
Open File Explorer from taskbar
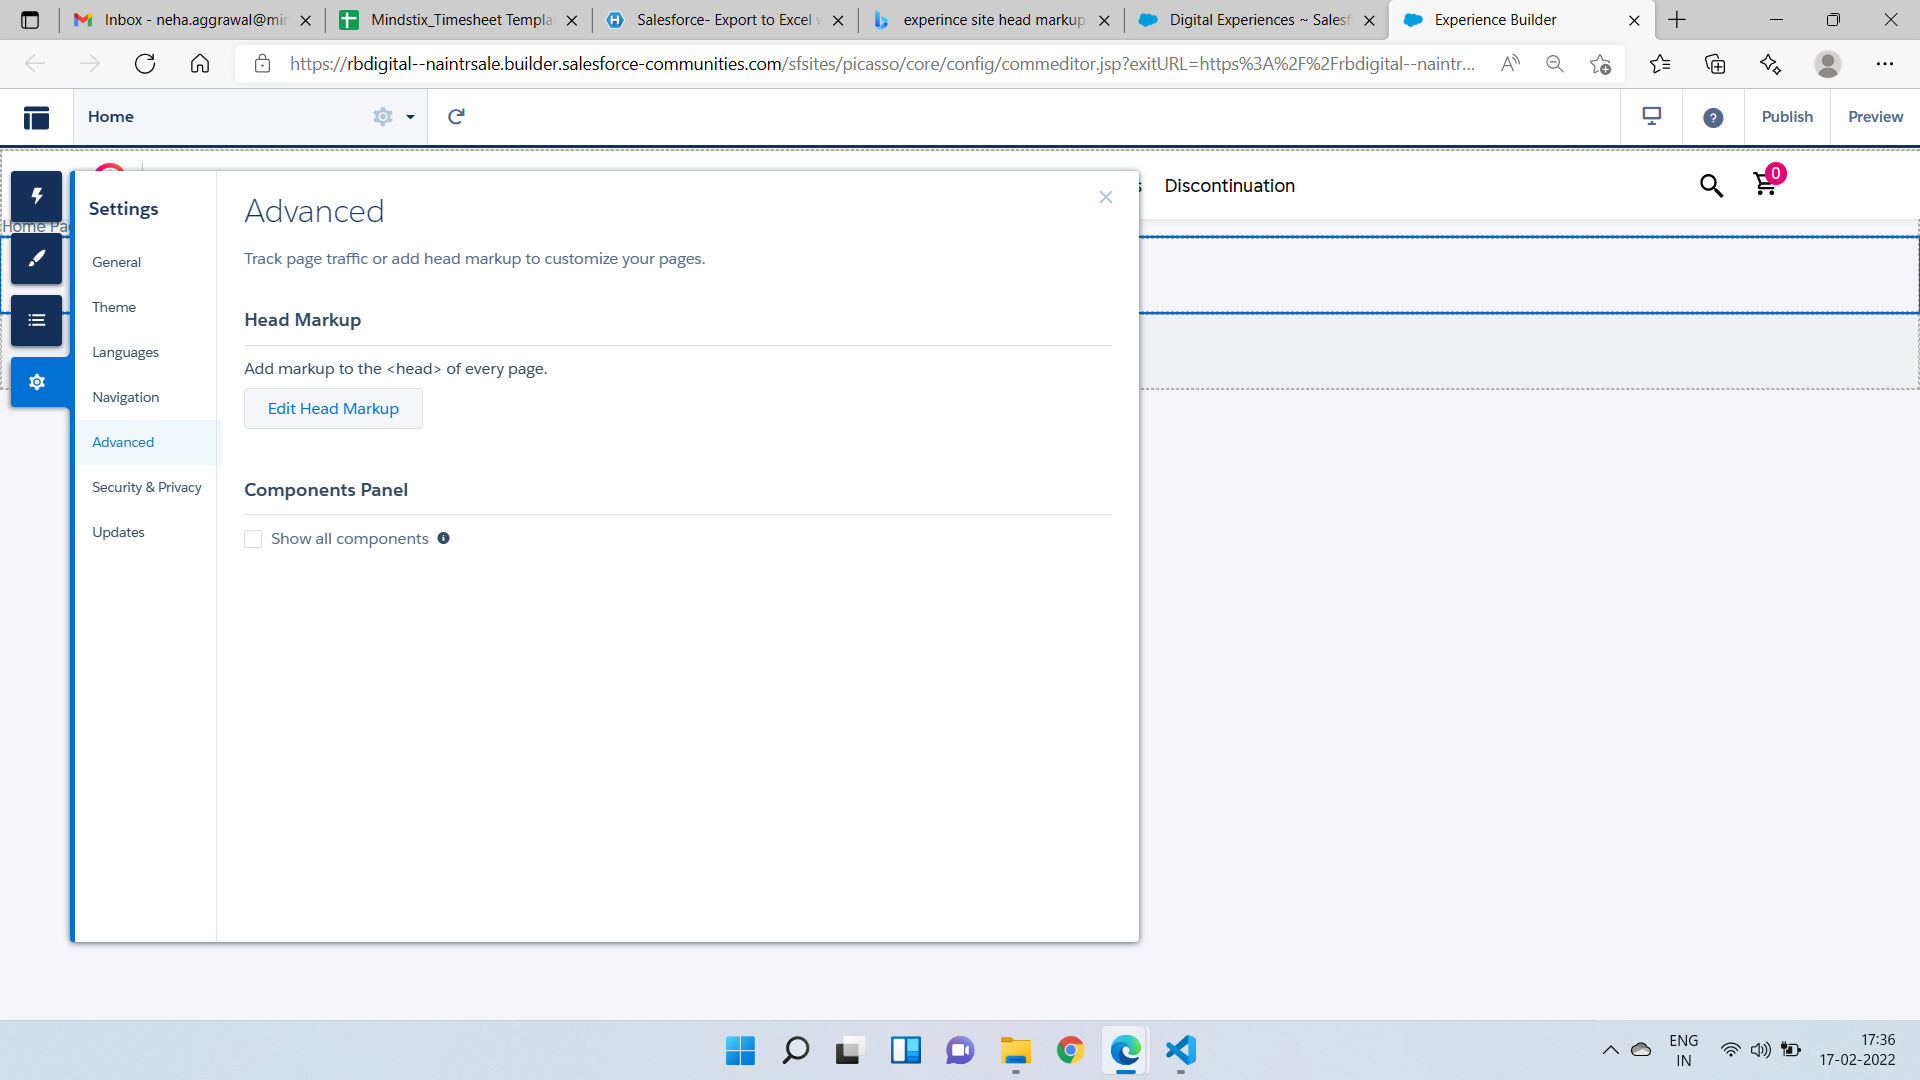point(1015,1050)
